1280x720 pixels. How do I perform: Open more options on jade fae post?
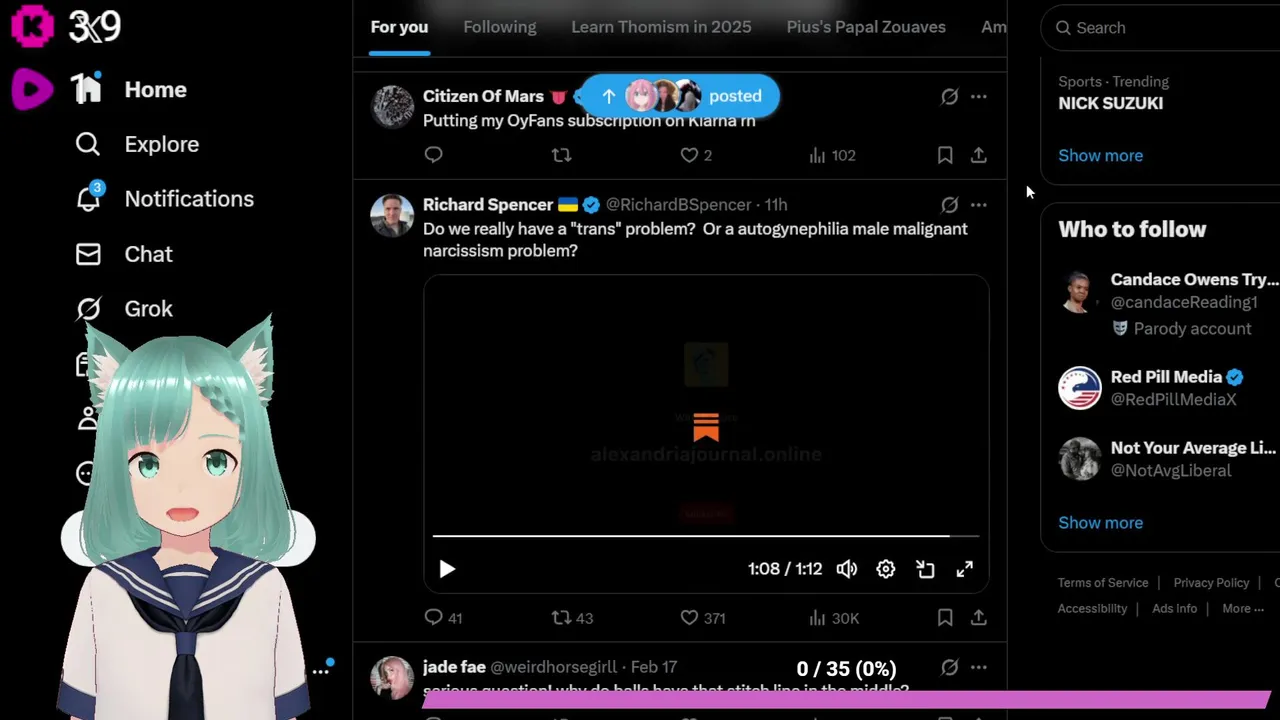click(979, 667)
